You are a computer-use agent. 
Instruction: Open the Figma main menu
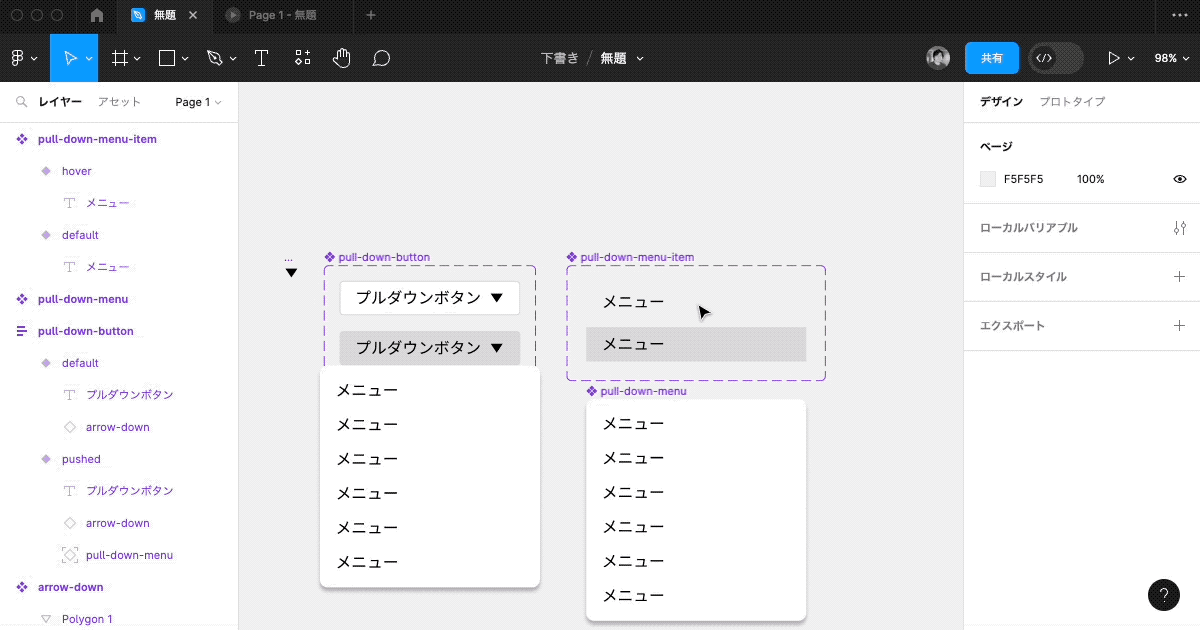tap(20, 57)
